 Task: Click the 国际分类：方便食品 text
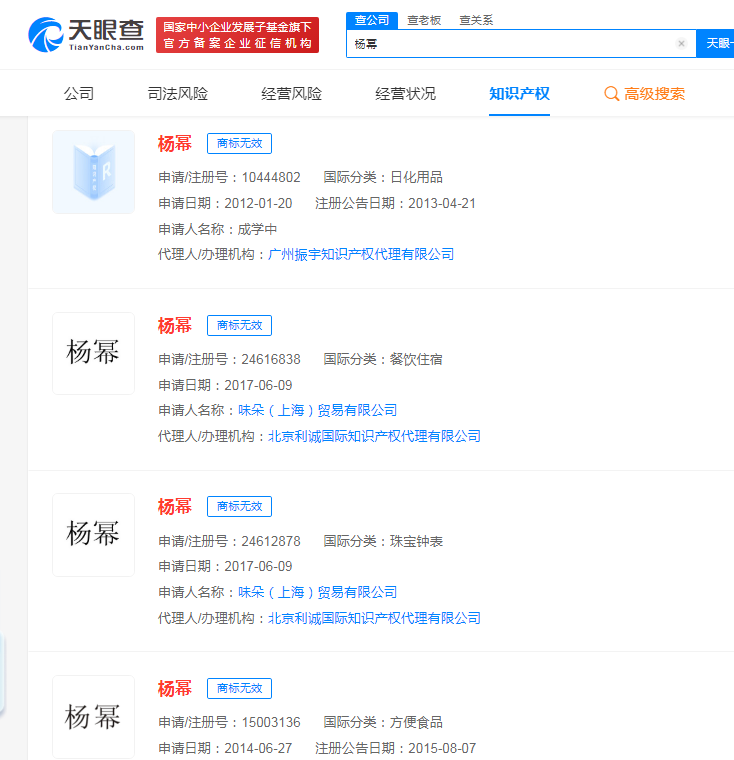point(383,722)
